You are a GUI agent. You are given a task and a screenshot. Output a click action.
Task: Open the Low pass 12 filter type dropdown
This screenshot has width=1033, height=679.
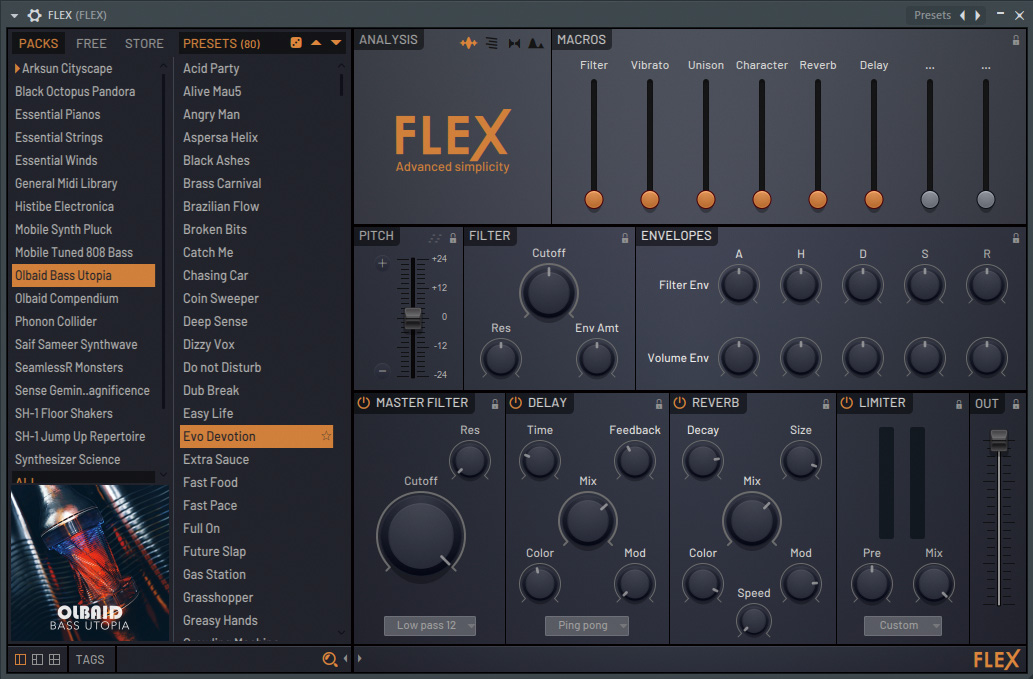(x=430, y=626)
